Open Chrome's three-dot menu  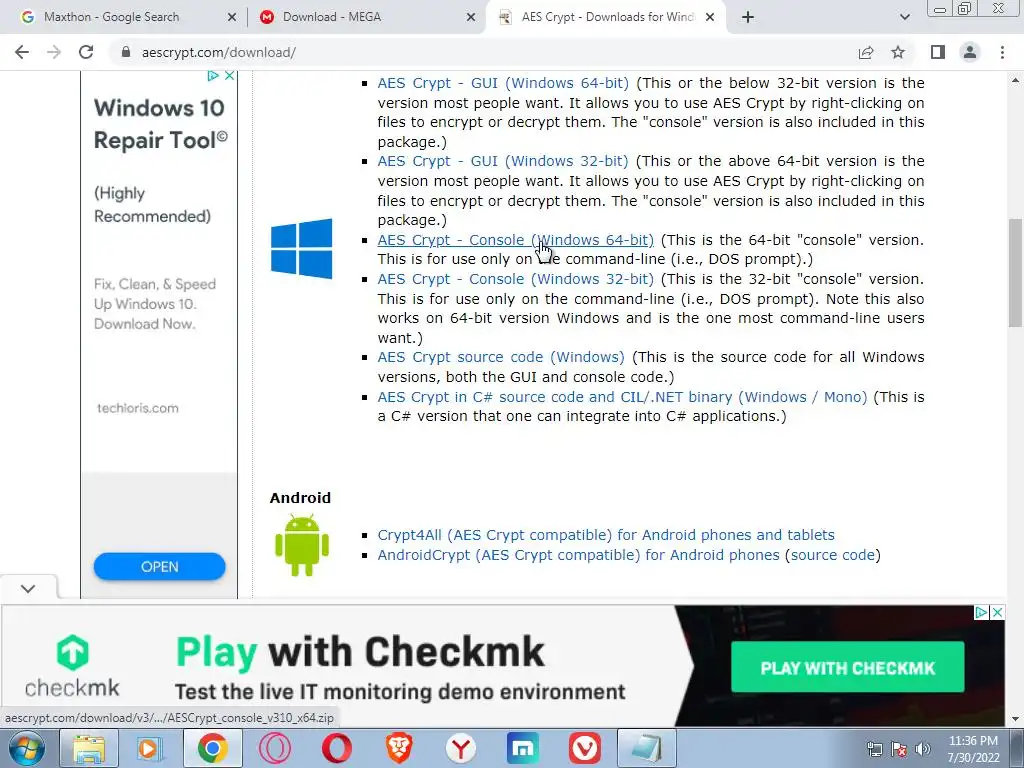[1002, 52]
